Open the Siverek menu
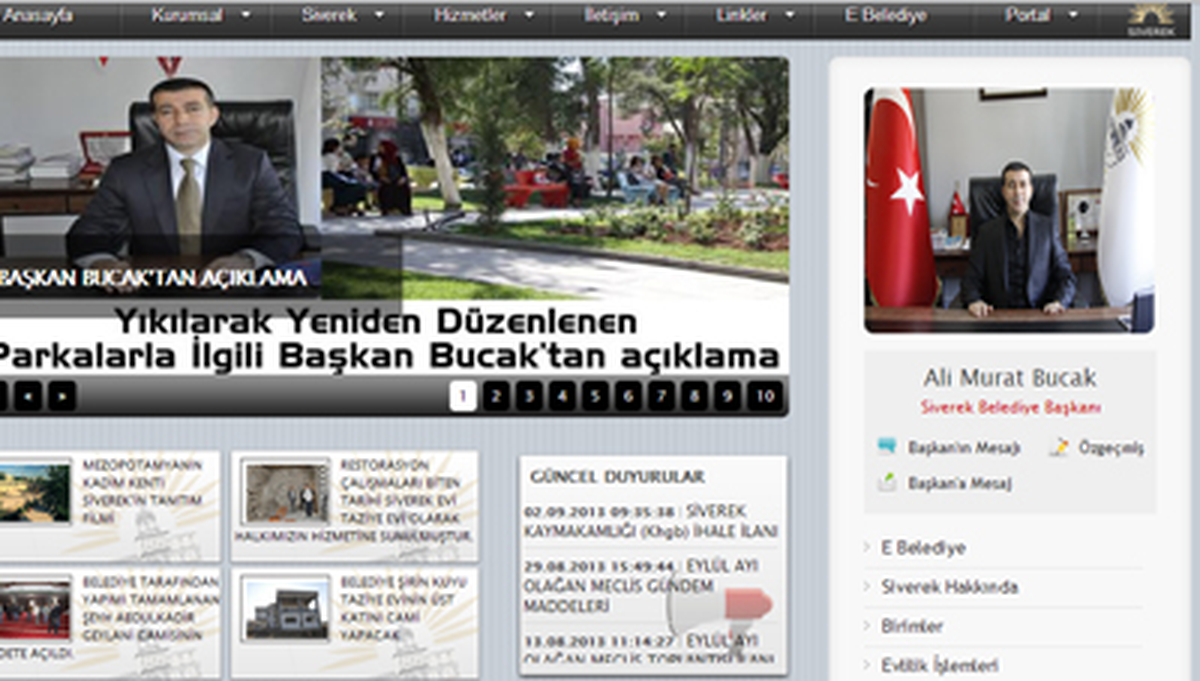1200x681 pixels. point(328,16)
